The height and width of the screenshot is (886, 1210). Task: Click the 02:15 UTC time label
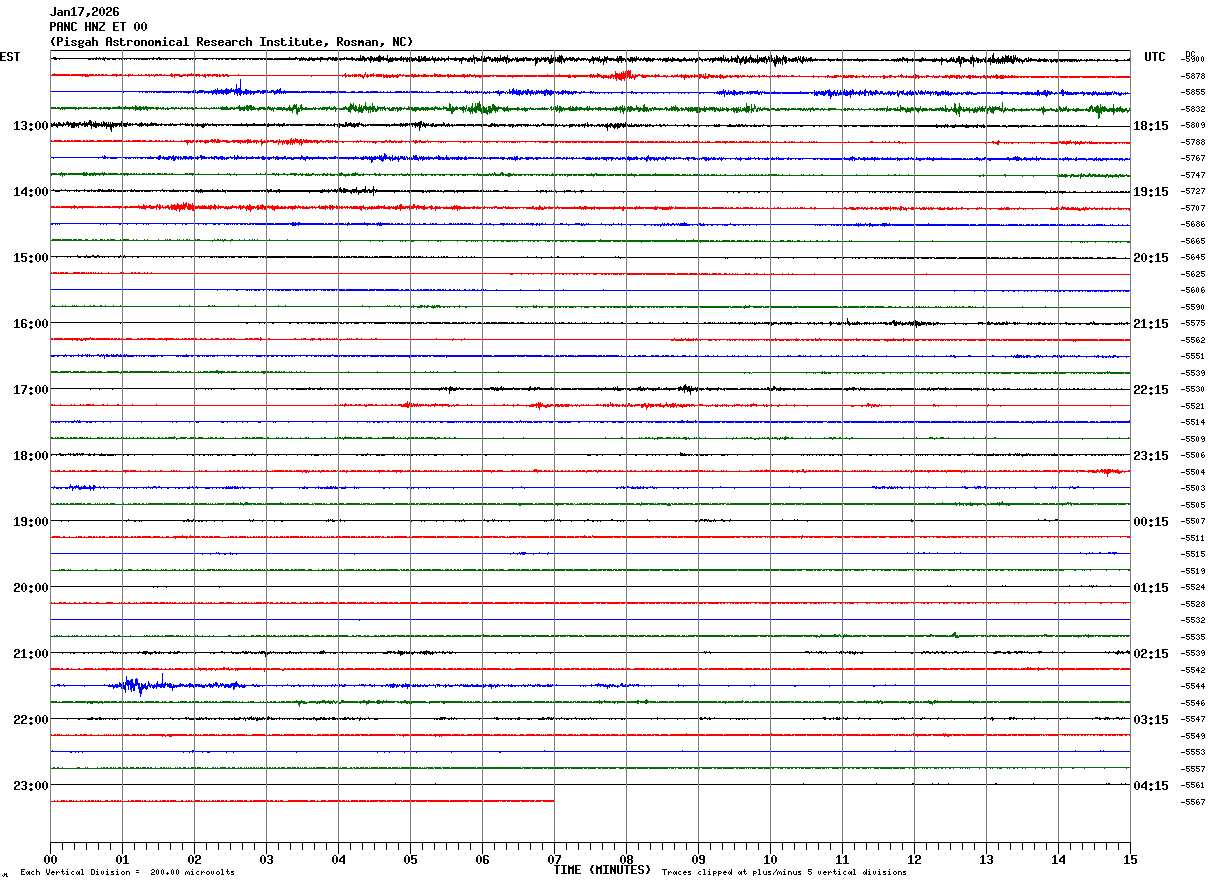[1151, 654]
